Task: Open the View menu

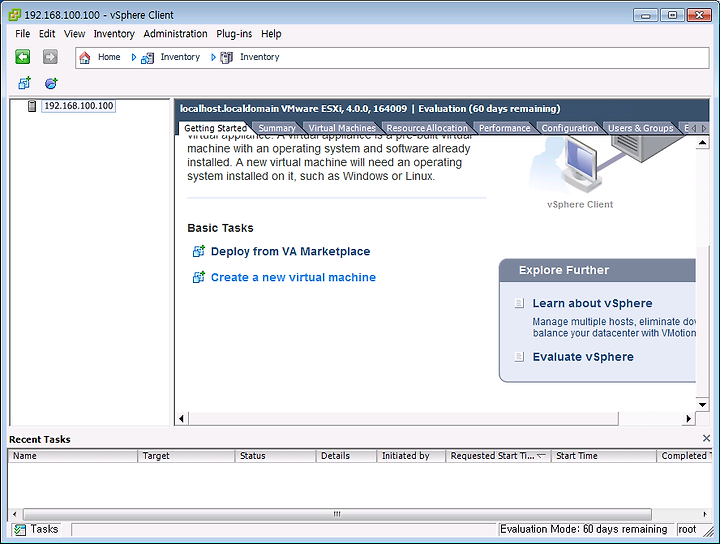Action: [x=74, y=34]
